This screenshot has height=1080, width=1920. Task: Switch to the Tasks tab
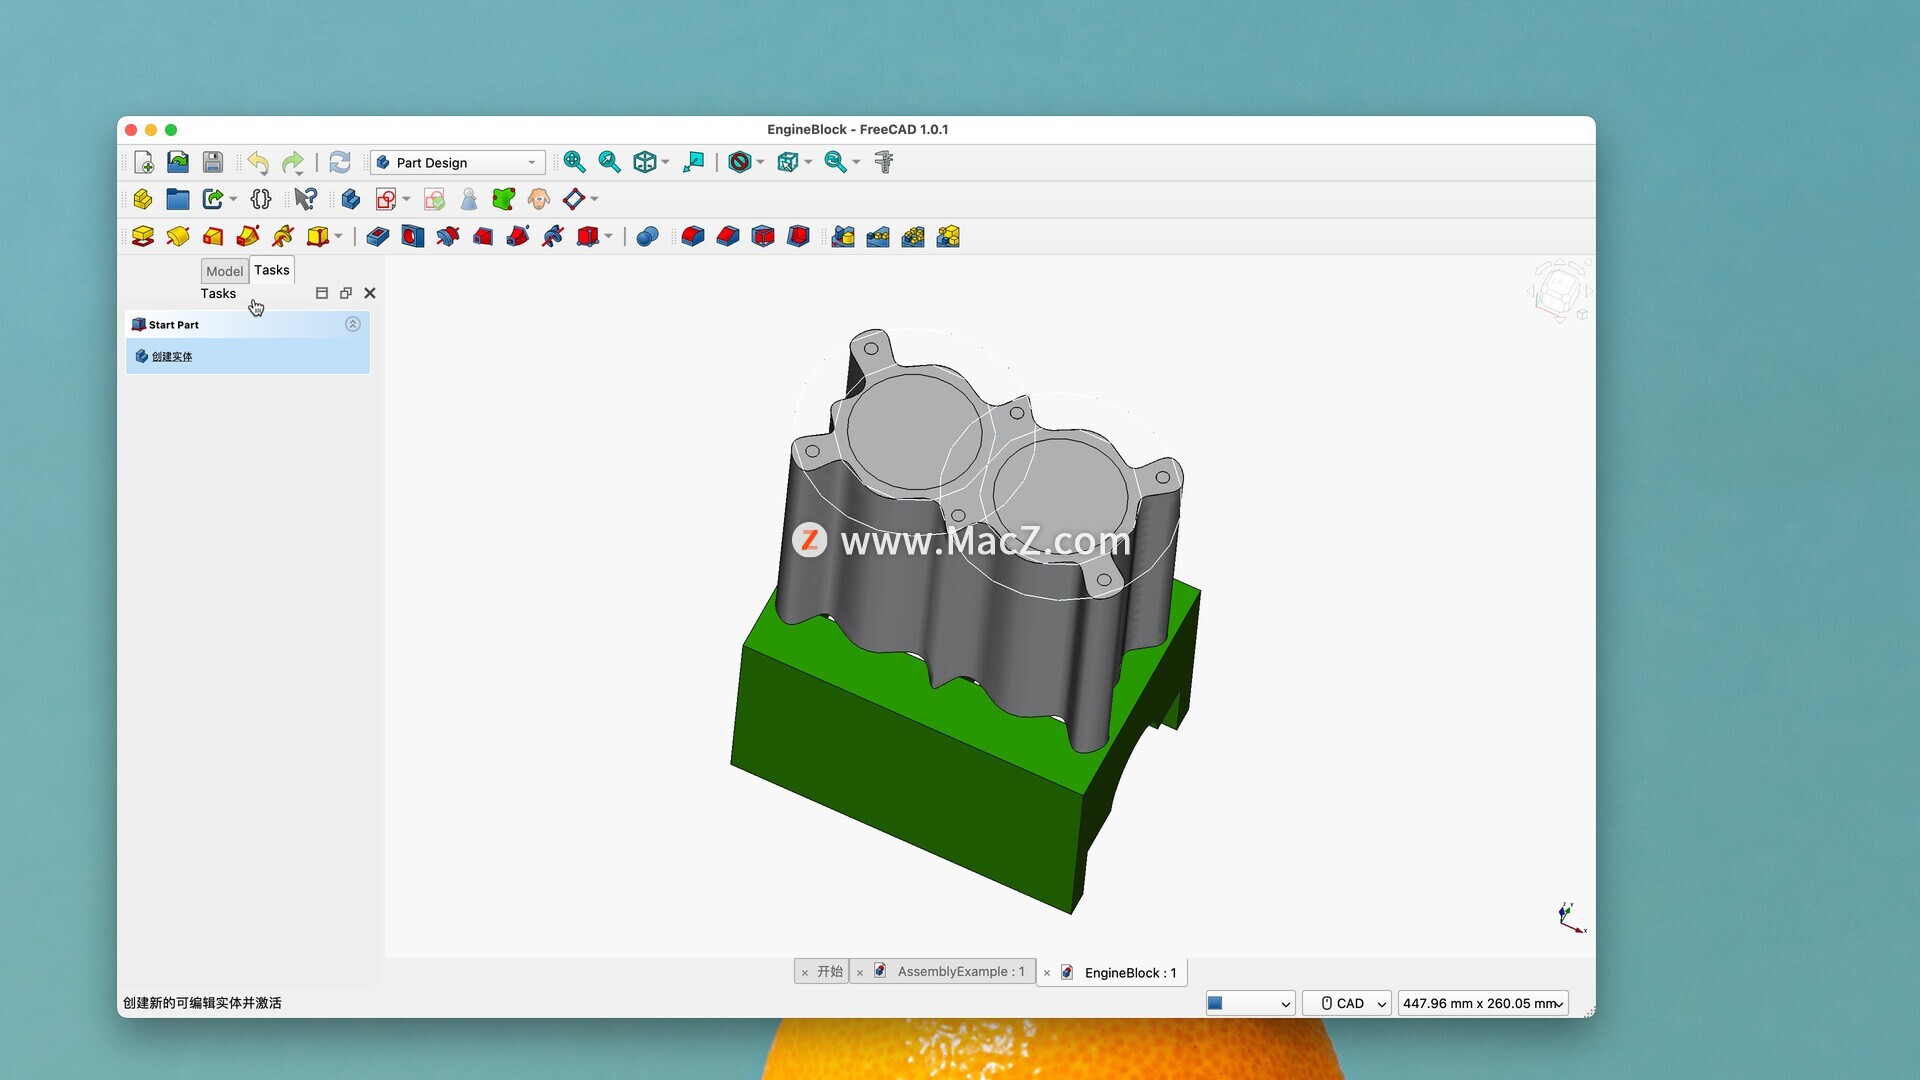(x=272, y=270)
